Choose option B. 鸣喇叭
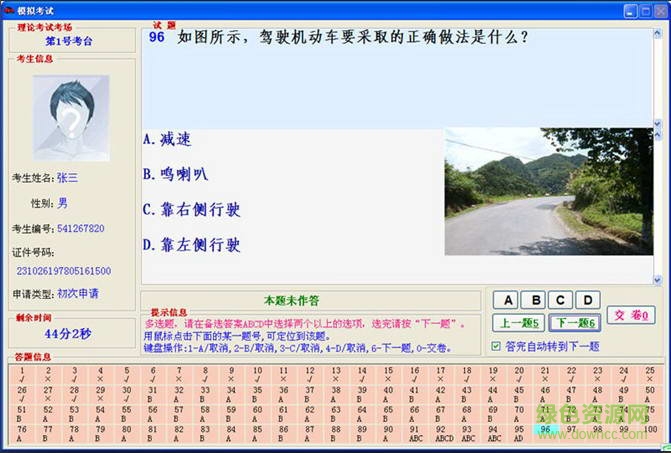 (175, 174)
